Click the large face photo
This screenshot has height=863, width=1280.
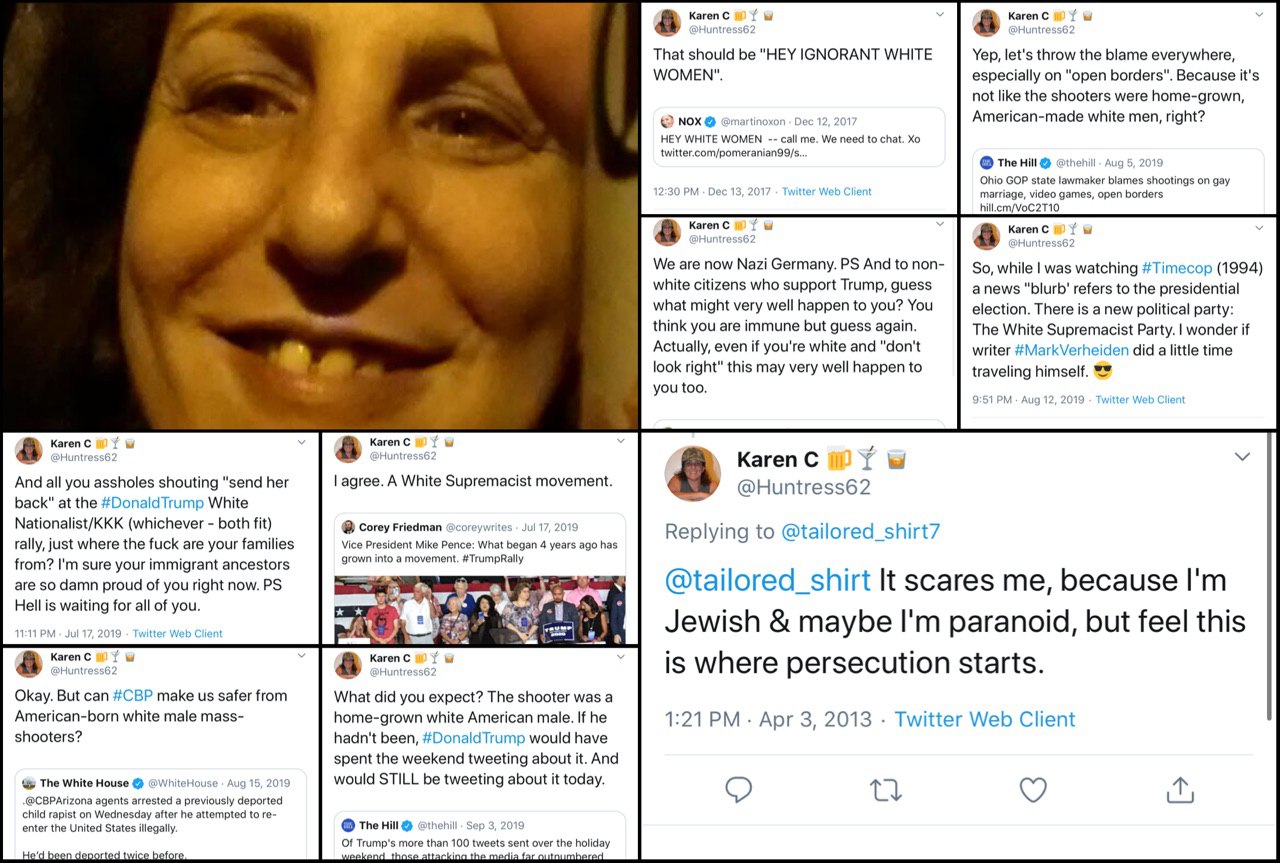pyautogui.click(x=320, y=215)
